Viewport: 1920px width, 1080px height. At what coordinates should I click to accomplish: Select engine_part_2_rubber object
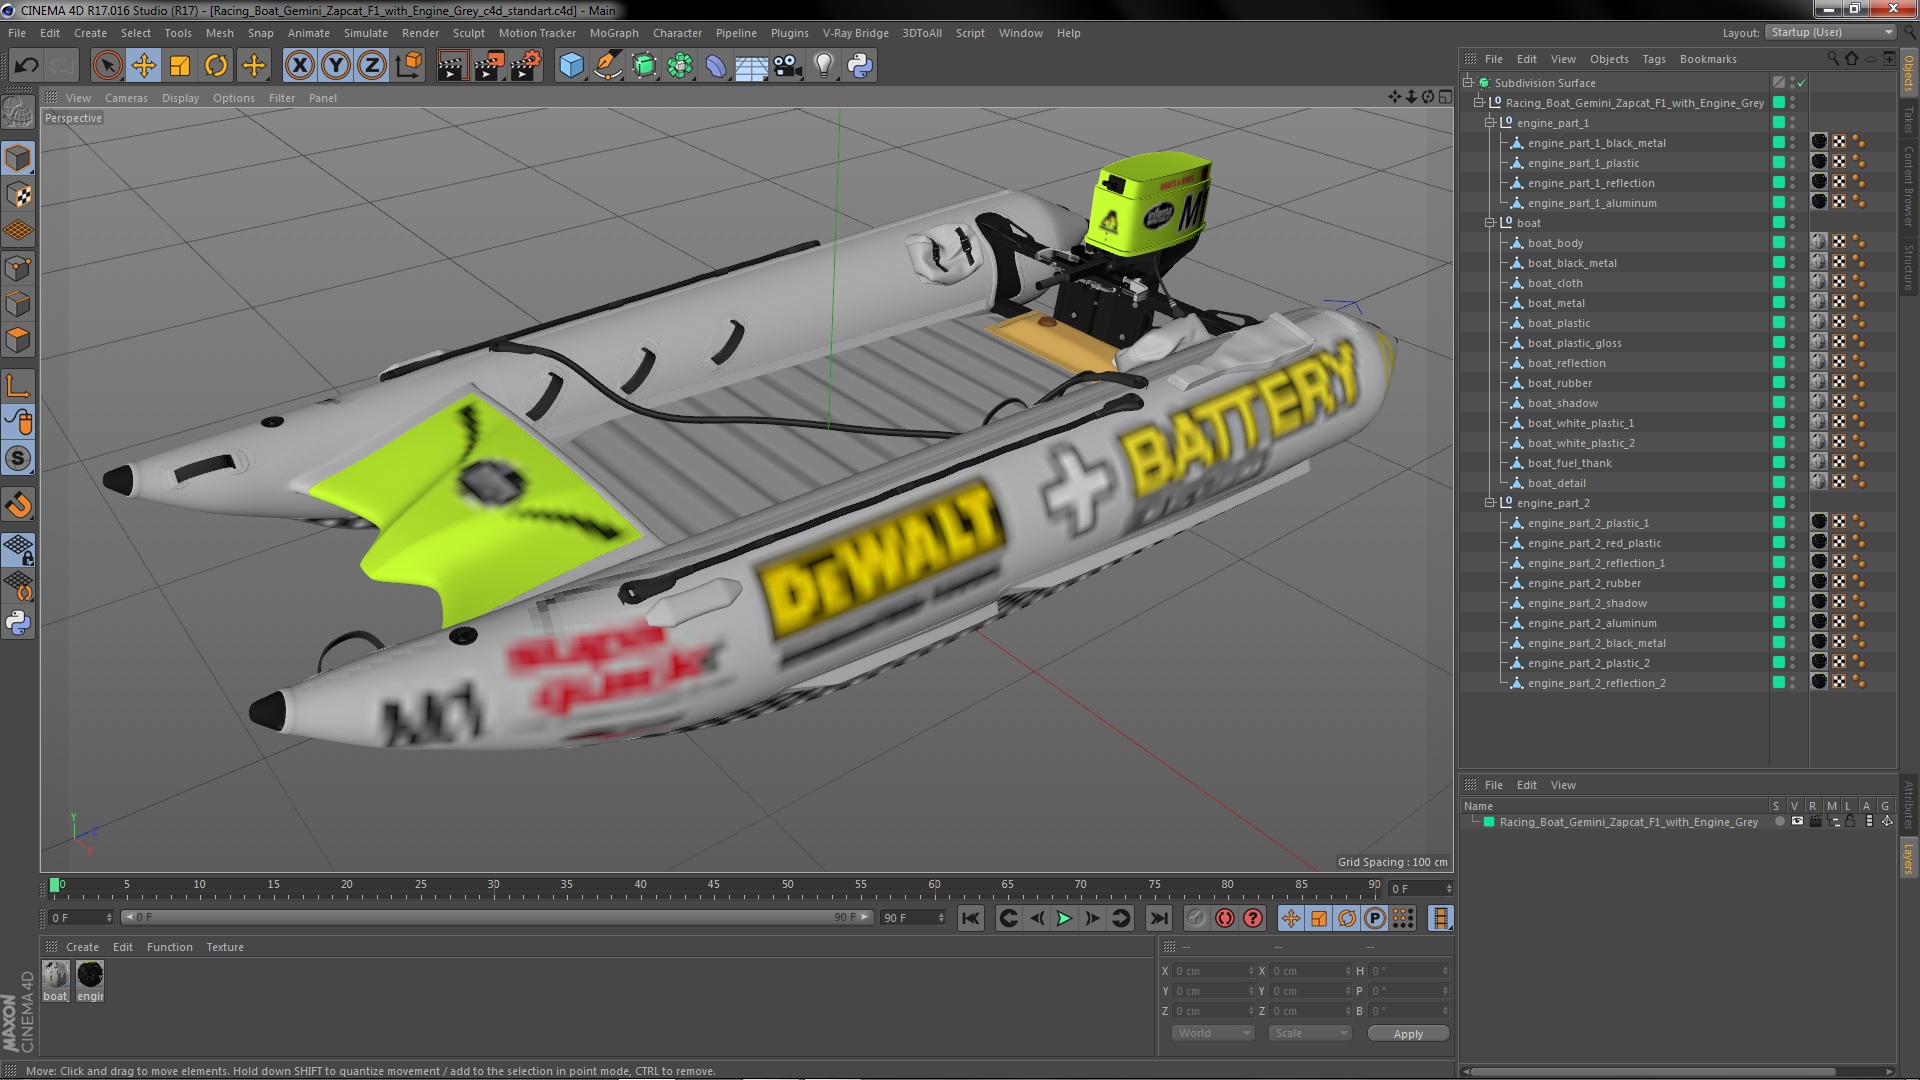(x=1584, y=583)
